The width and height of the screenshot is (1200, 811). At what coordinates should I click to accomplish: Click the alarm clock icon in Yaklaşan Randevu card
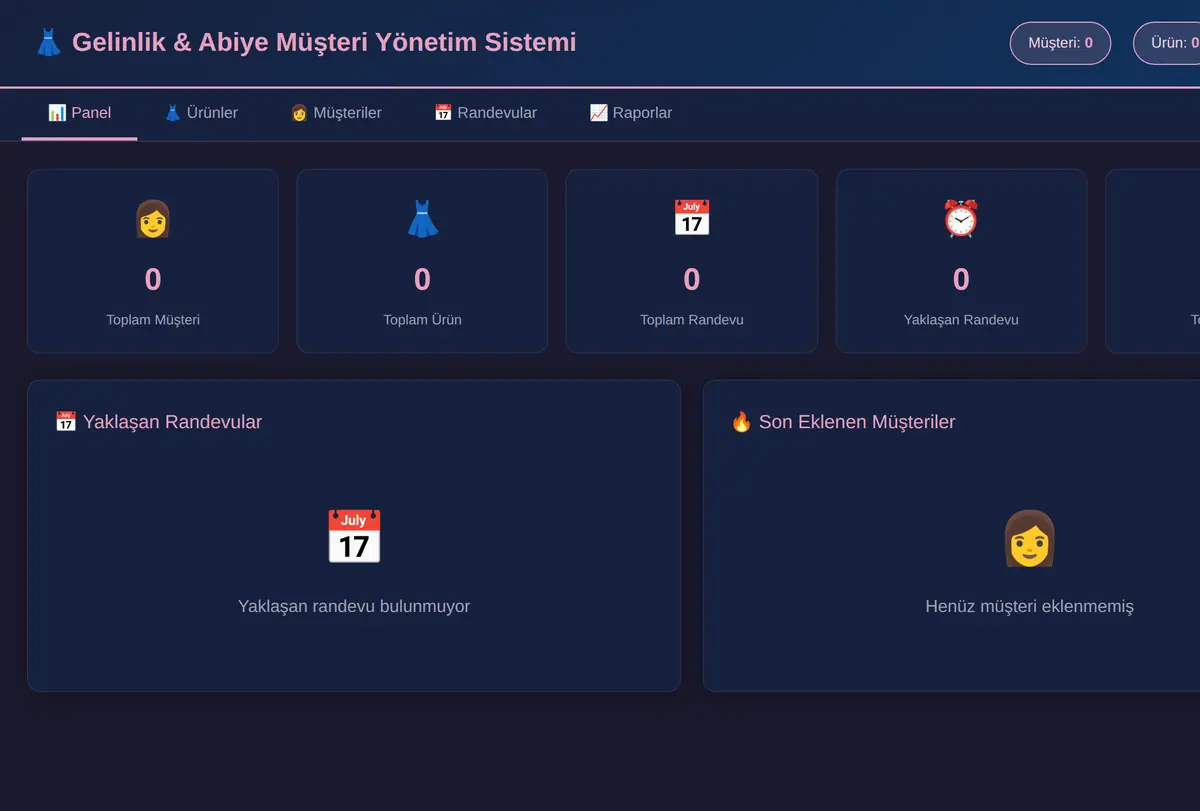tap(961, 218)
